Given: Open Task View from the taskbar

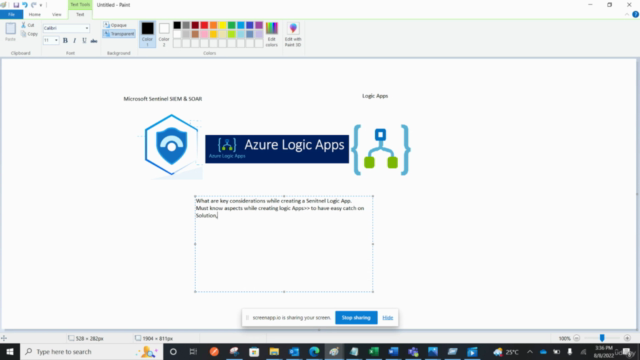Looking at the screenshot, I should [x=193, y=351].
